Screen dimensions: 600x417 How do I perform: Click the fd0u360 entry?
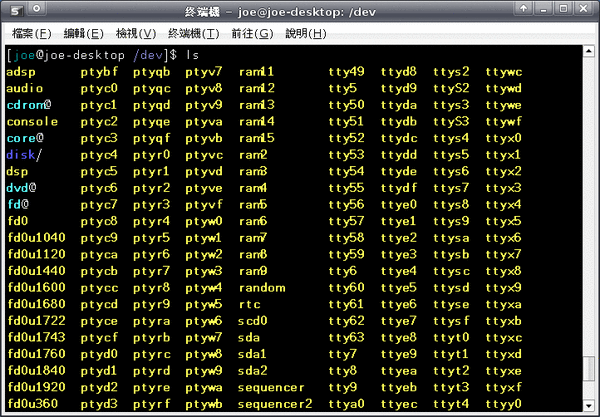tap(33, 404)
